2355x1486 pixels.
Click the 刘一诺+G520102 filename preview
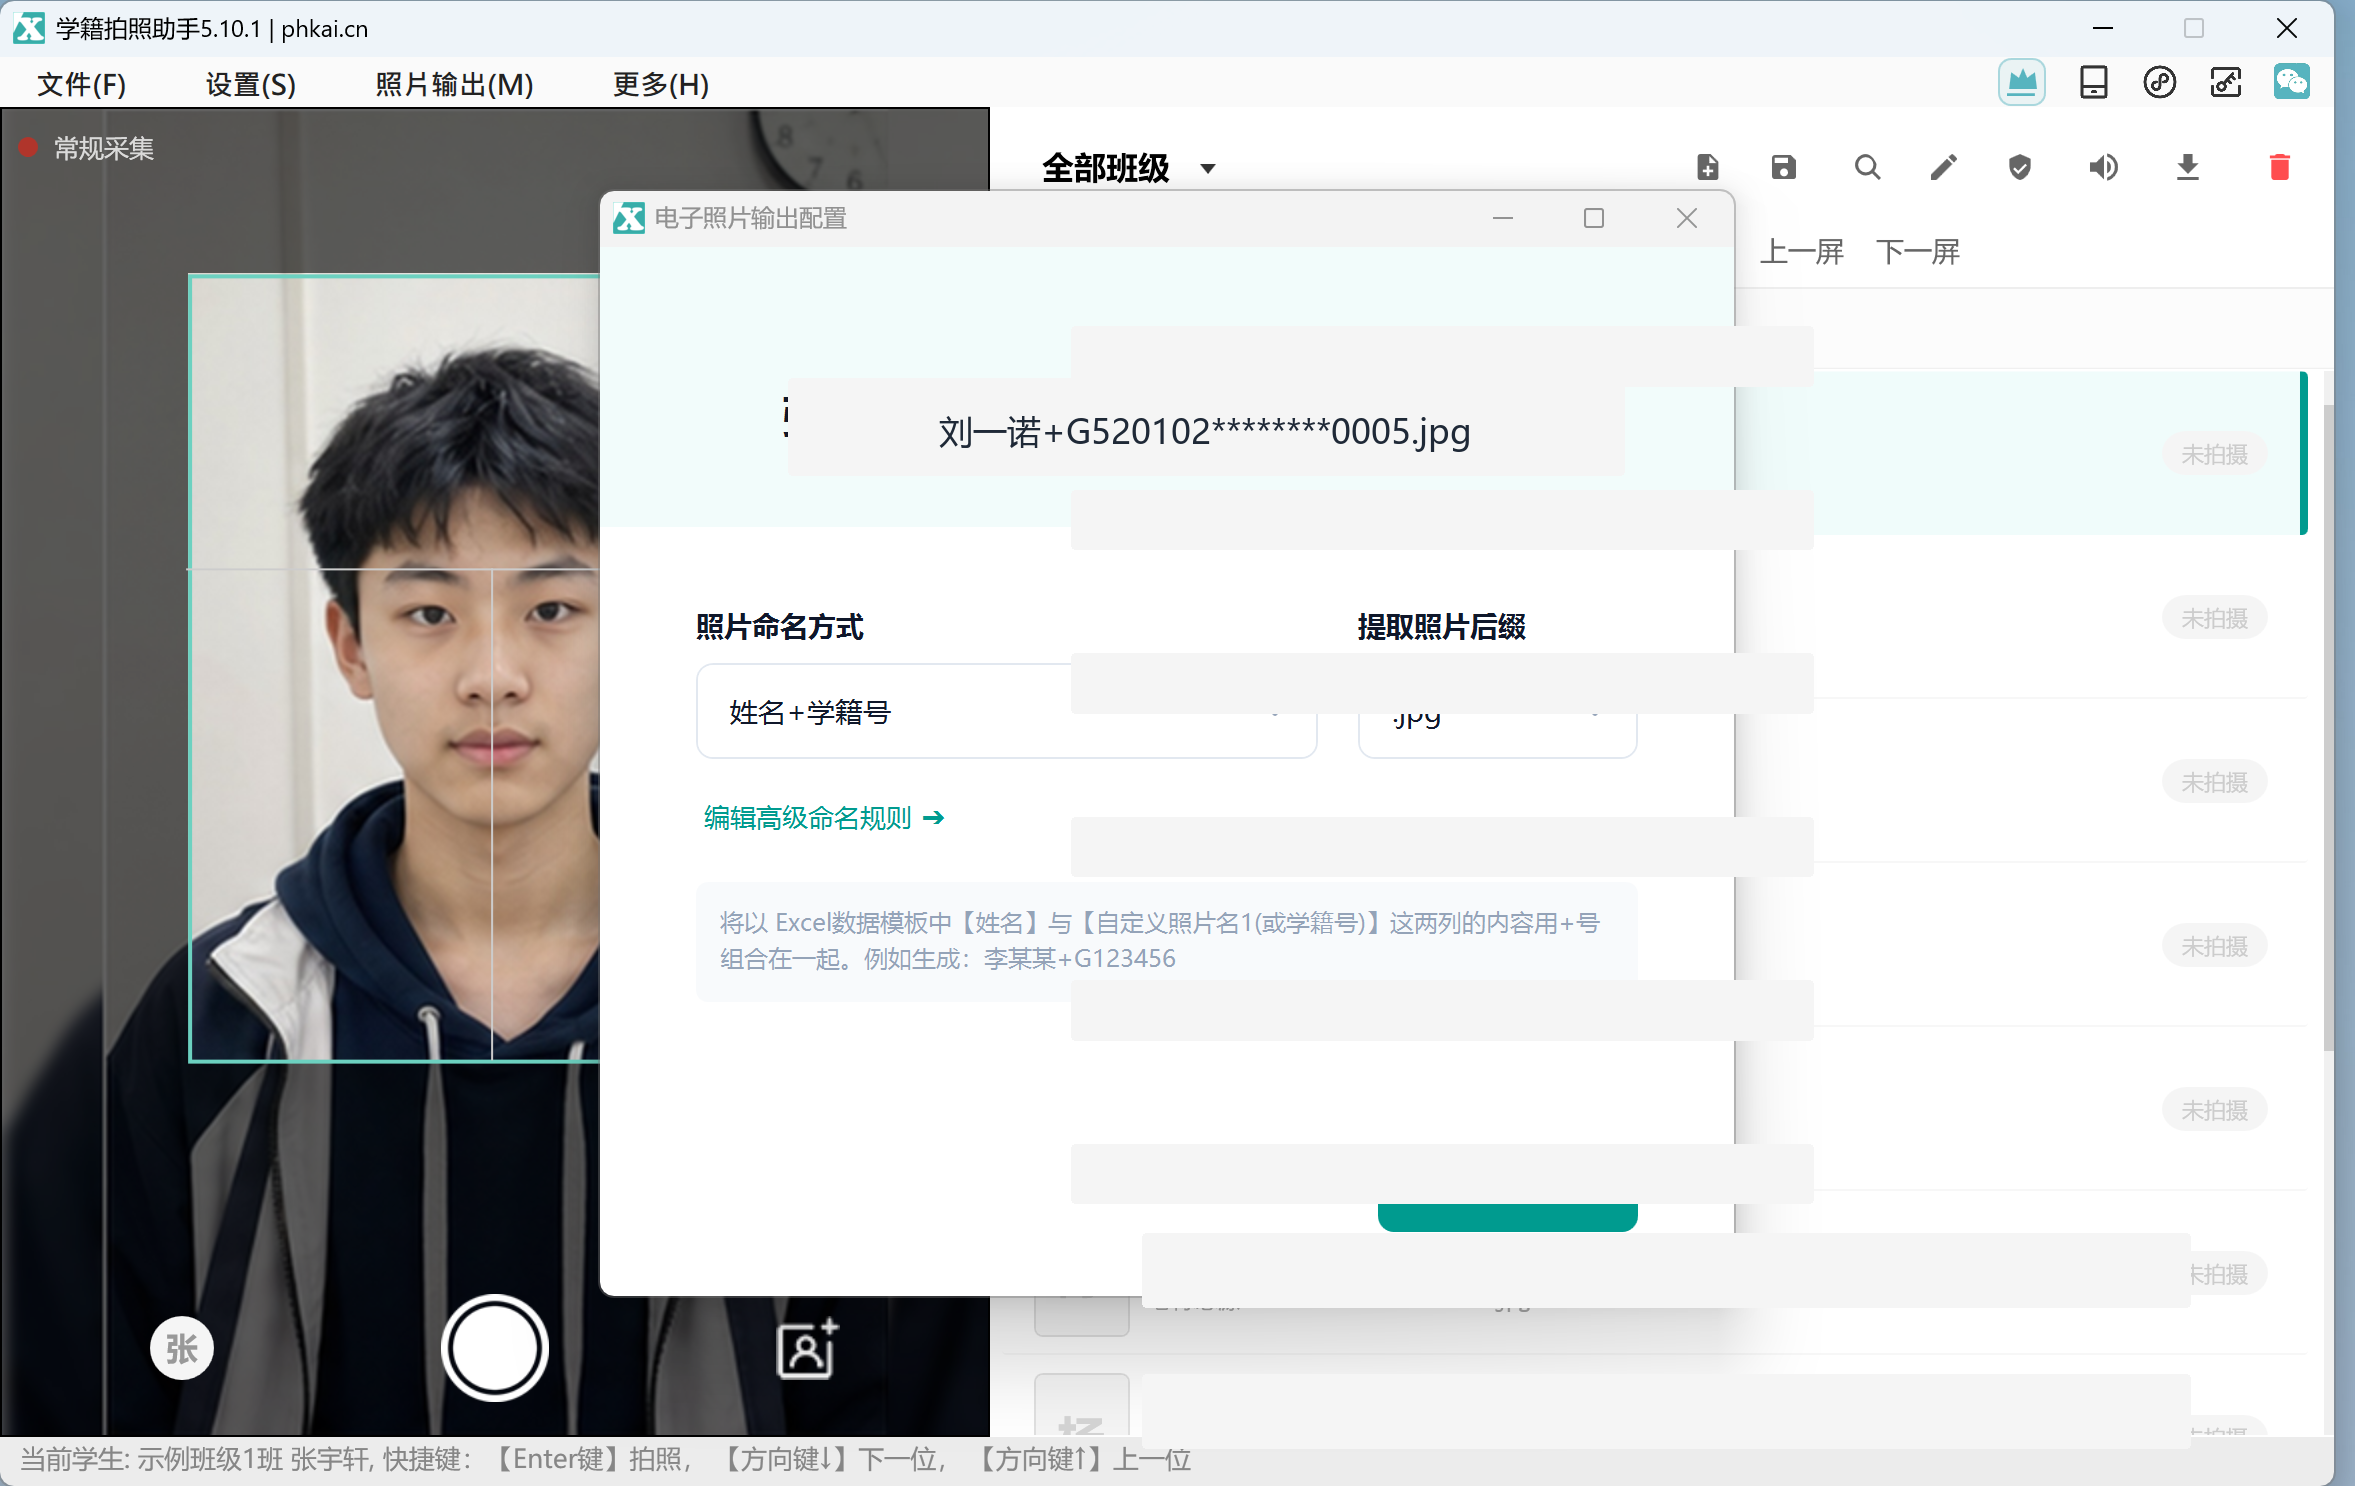click(1204, 432)
